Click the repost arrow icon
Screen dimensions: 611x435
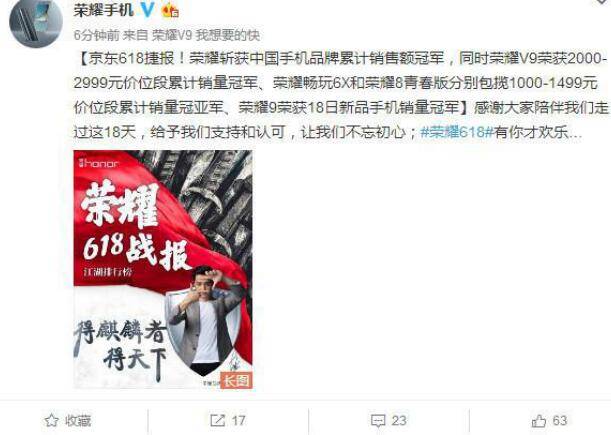click(x=217, y=420)
